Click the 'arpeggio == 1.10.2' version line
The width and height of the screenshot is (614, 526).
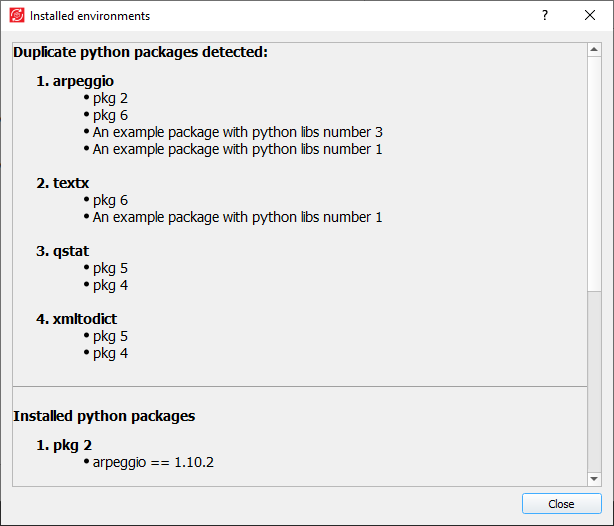tap(153, 462)
